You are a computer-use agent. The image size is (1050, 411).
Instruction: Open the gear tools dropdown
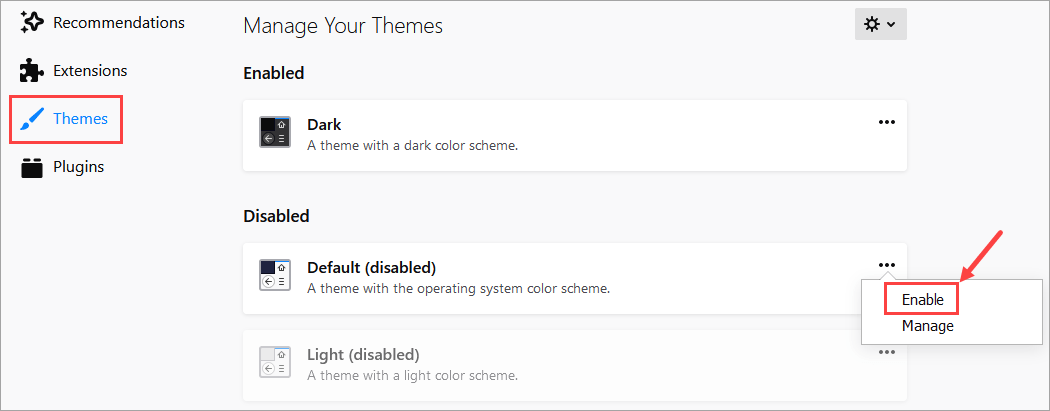[x=880, y=25]
